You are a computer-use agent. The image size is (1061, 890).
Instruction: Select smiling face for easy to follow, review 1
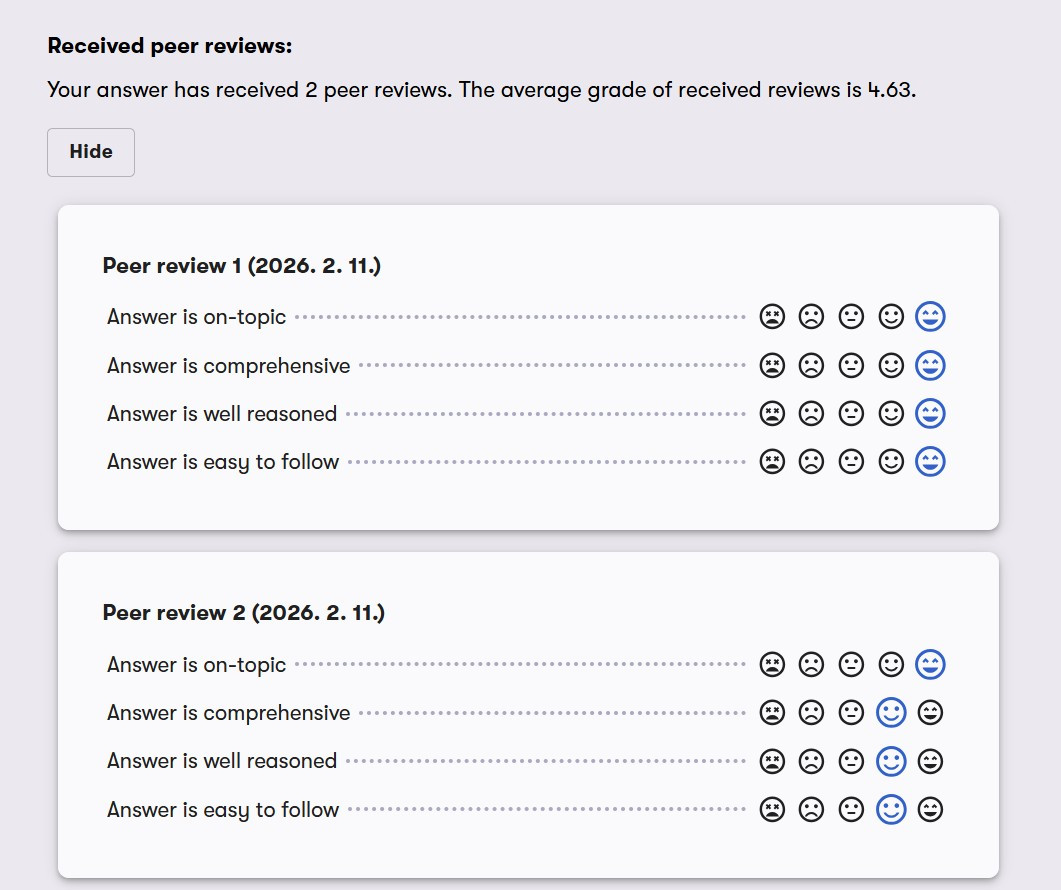point(891,462)
